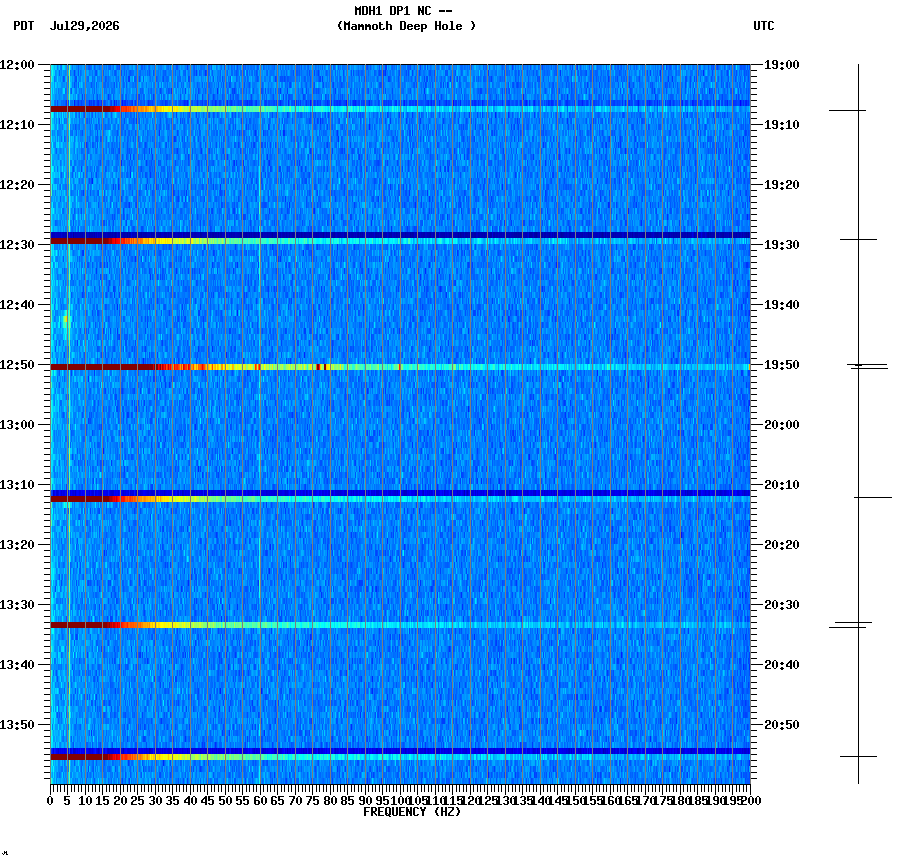
Task: Click the date 'Jul29,2026'
Action: coord(85,26)
